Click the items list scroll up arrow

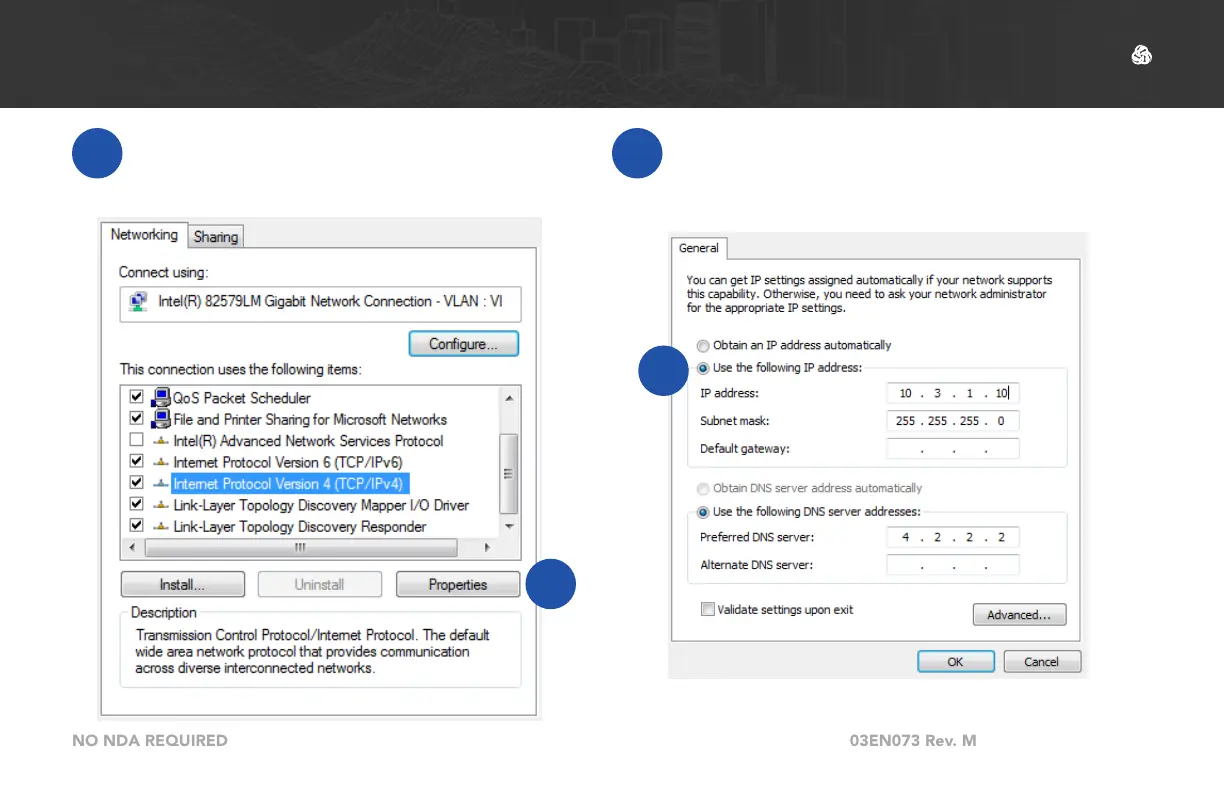click(x=509, y=397)
